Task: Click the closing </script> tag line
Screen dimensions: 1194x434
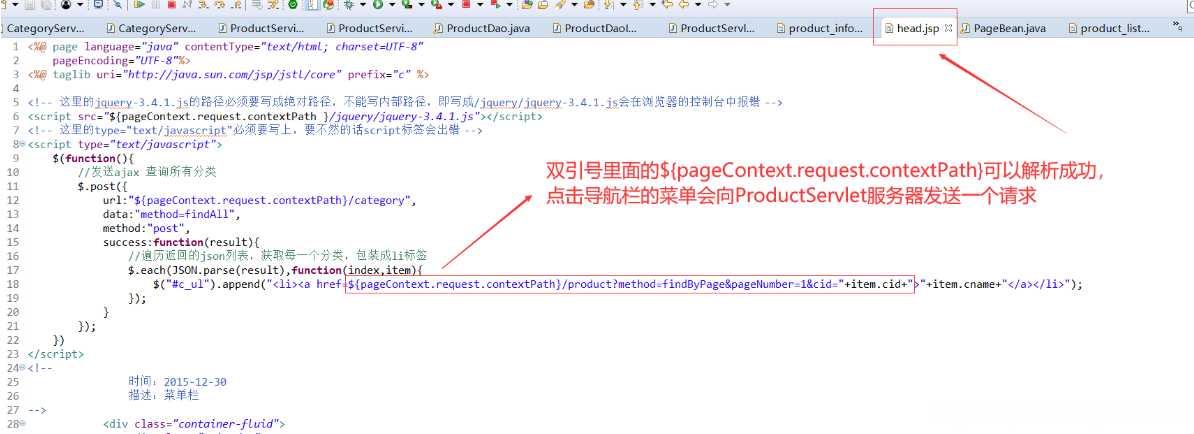Action: (56, 354)
